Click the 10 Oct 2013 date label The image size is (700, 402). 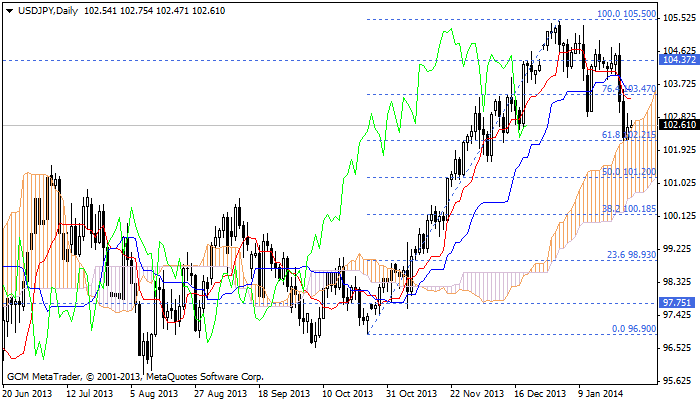347,394
